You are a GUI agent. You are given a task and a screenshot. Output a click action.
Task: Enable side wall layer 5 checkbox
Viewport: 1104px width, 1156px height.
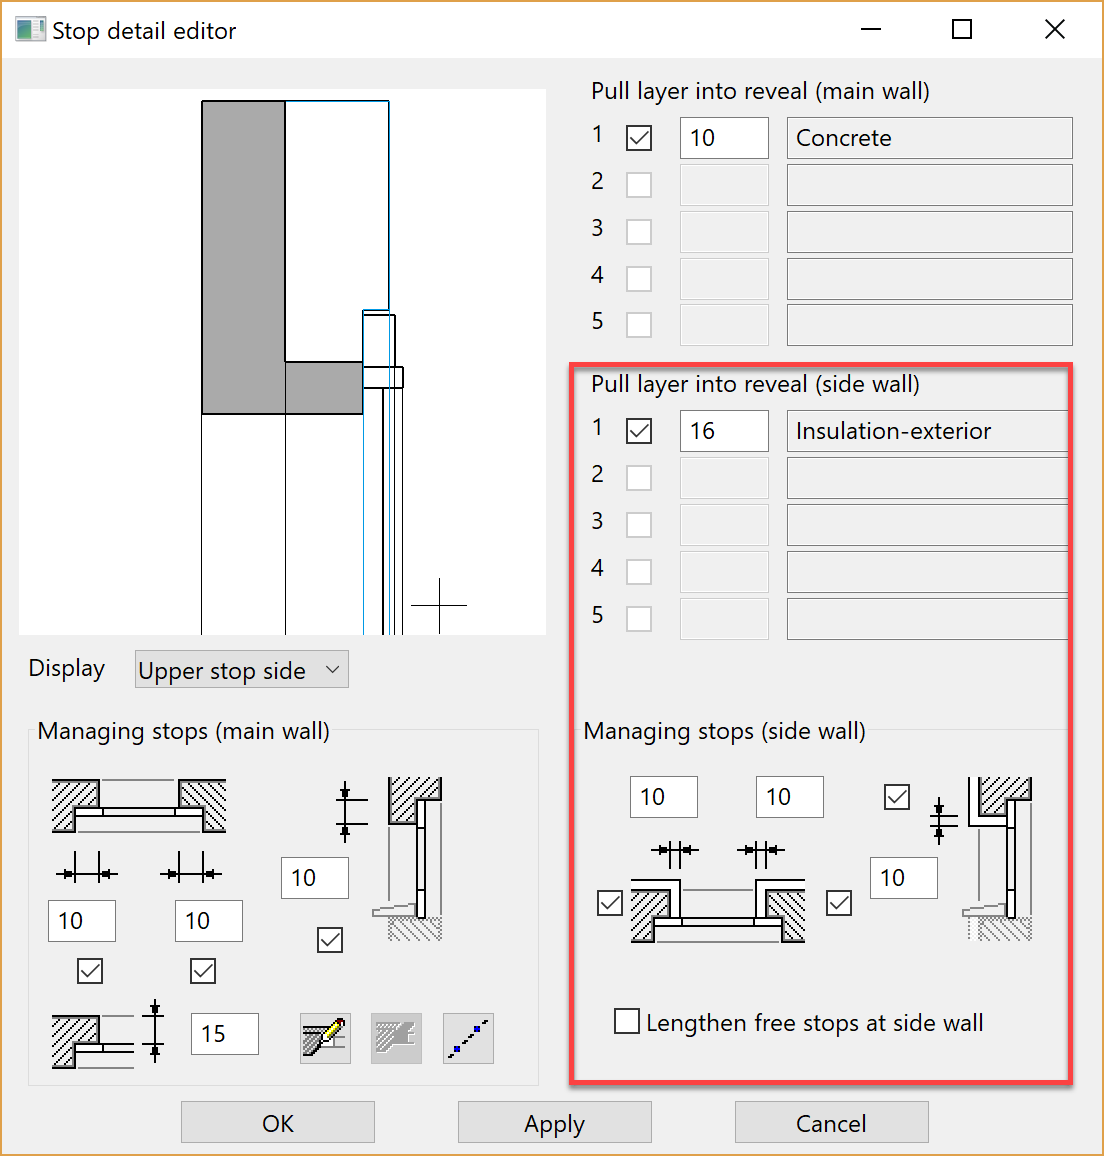[639, 619]
